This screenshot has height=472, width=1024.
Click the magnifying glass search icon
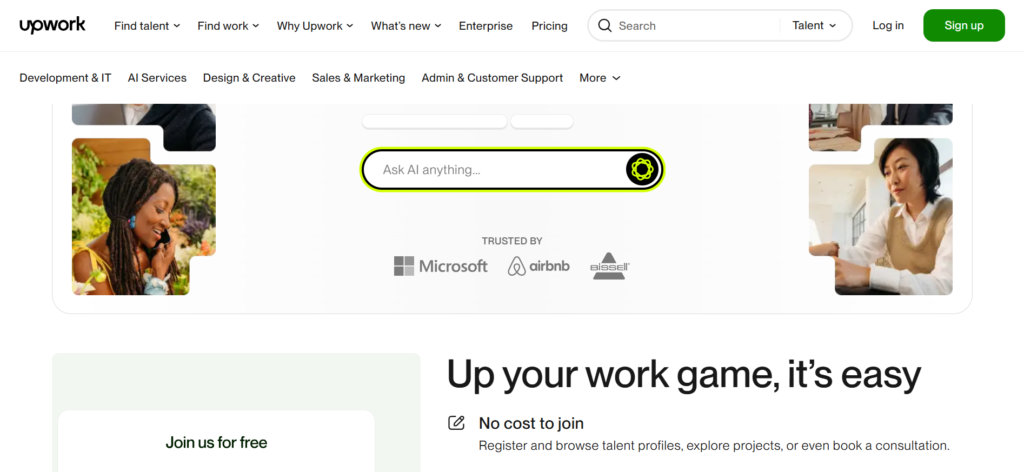[x=604, y=26]
